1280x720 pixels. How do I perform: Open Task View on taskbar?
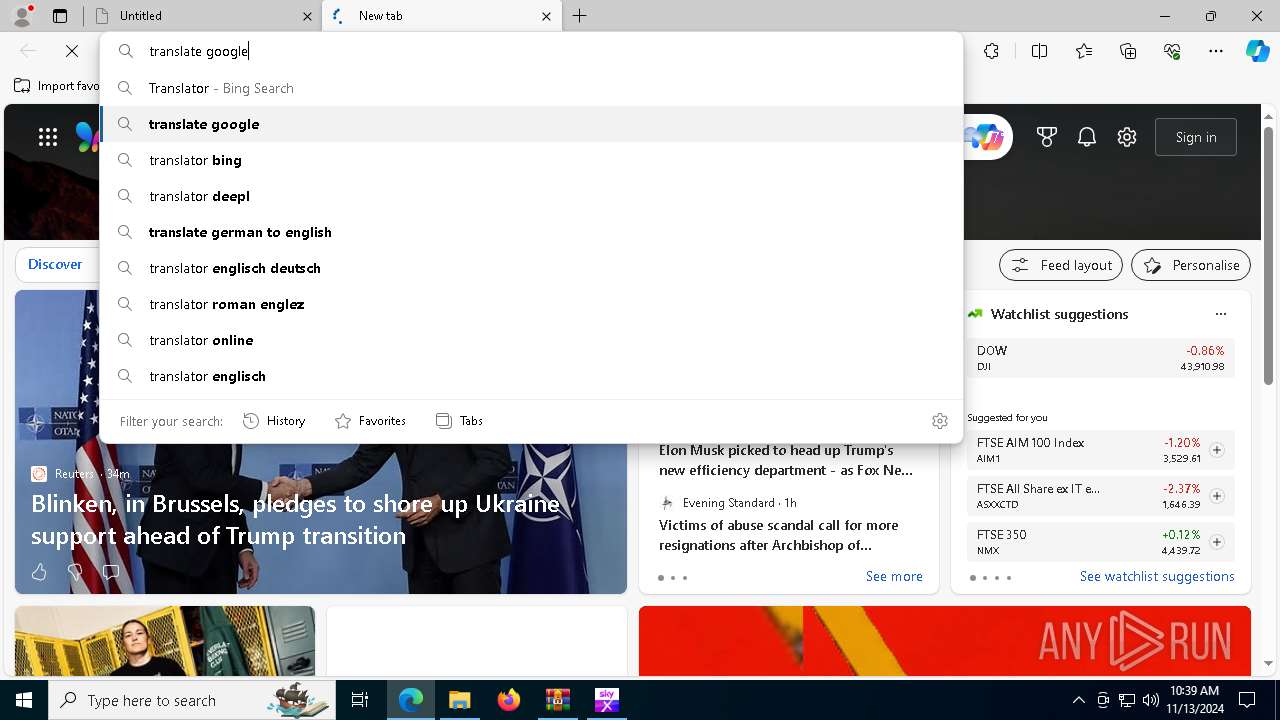point(360,700)
